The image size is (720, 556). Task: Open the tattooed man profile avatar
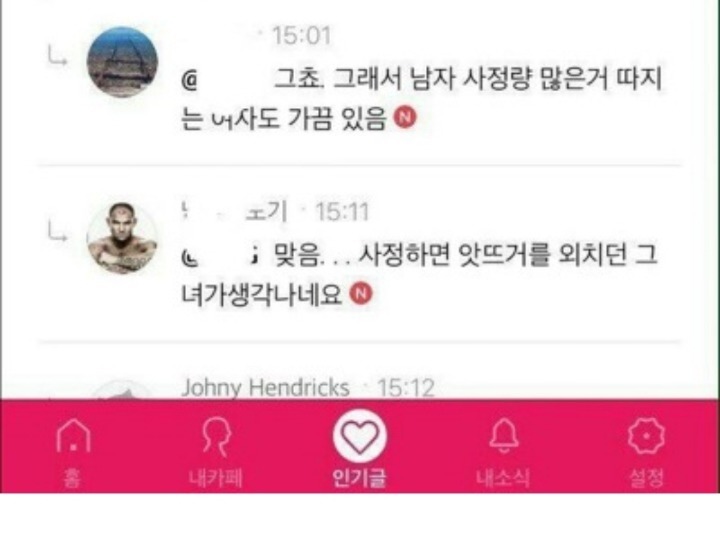coord(122,238)
